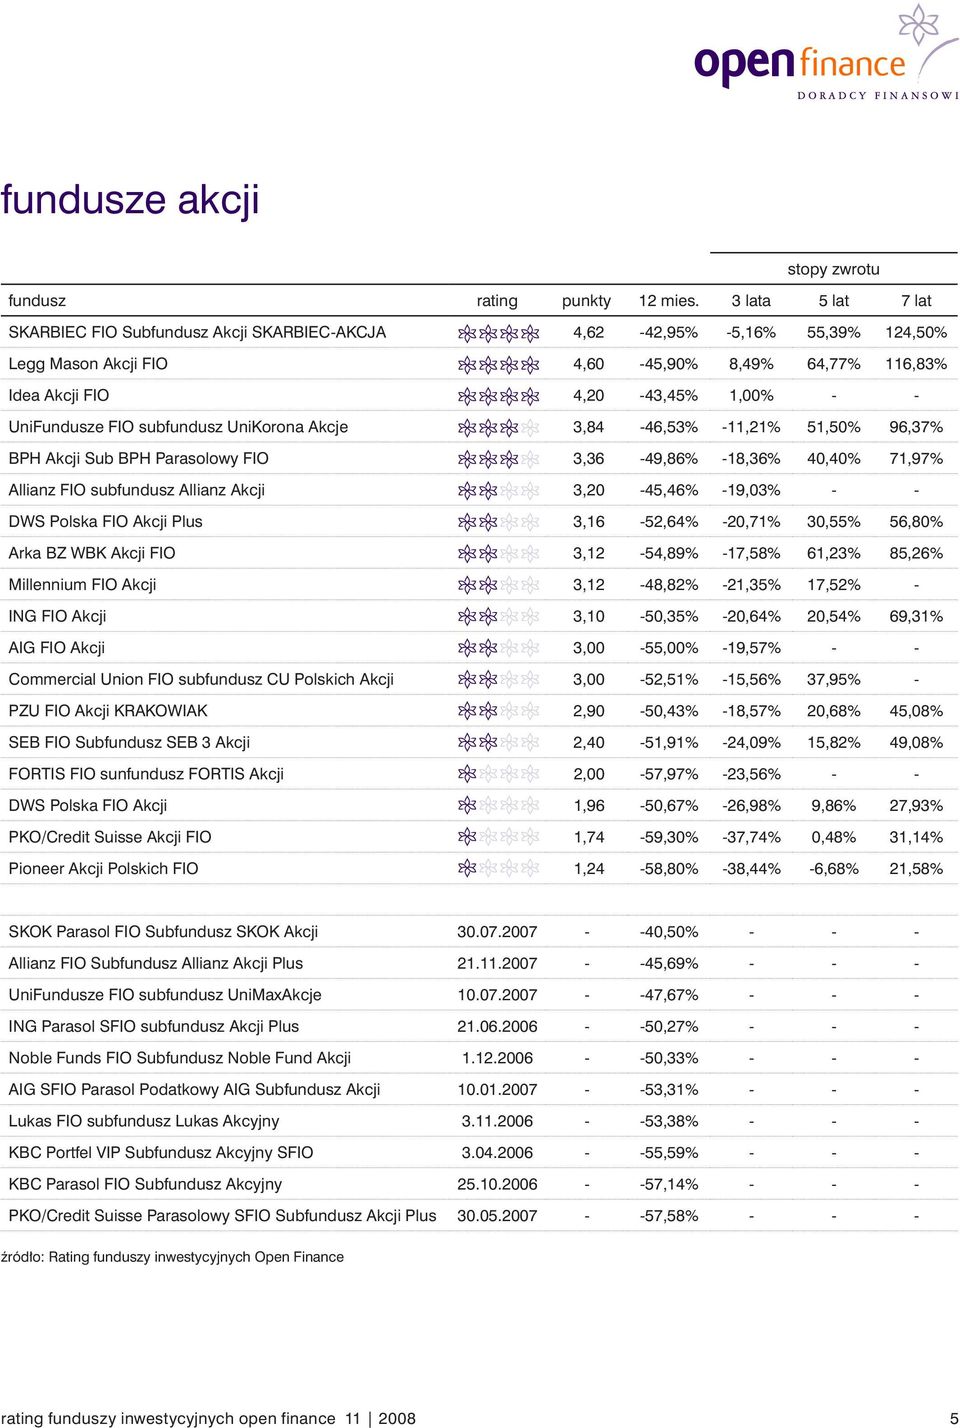Click star rating of SKARBIEC-AKCJA fund
Image resolution: width=960 pixels, height=1428 pixels.
499,333
